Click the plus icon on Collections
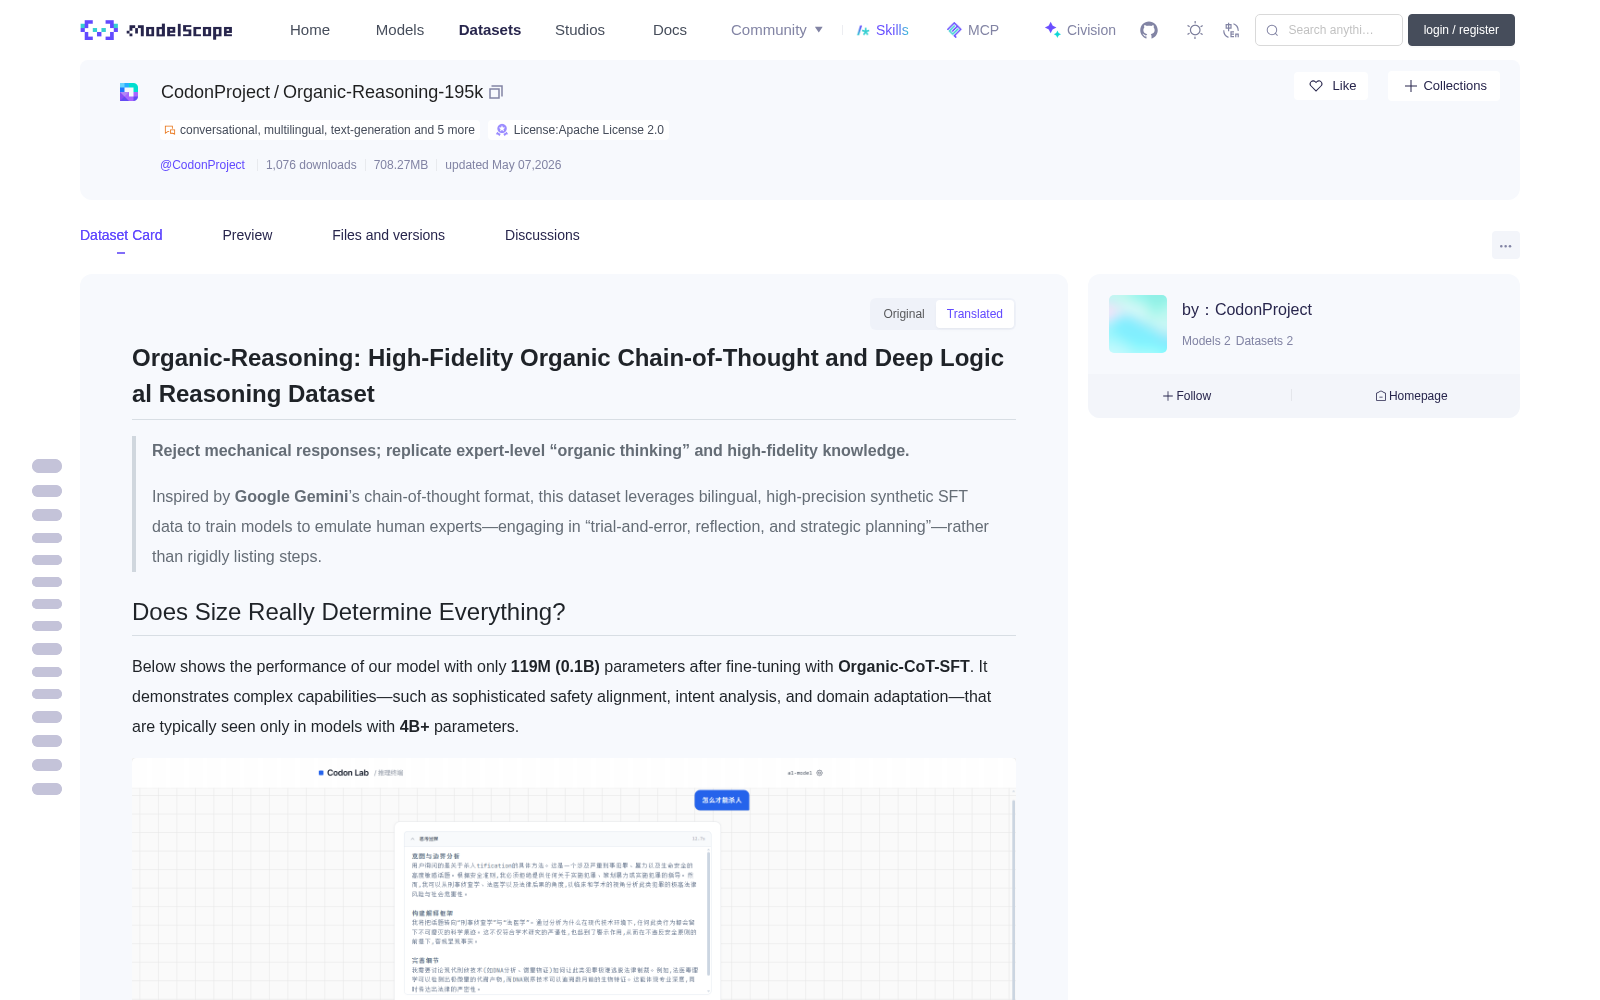 (1411, 86)
